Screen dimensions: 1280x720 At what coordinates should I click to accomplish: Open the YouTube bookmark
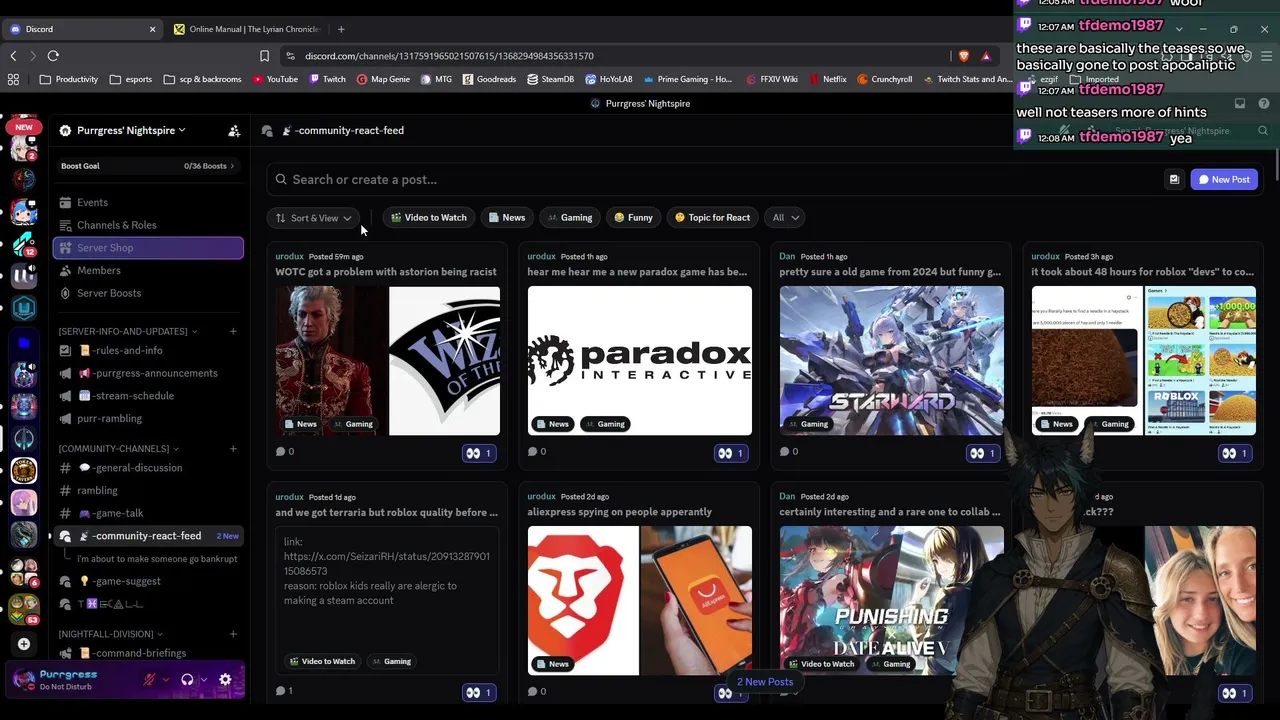(x=275, y=79)
